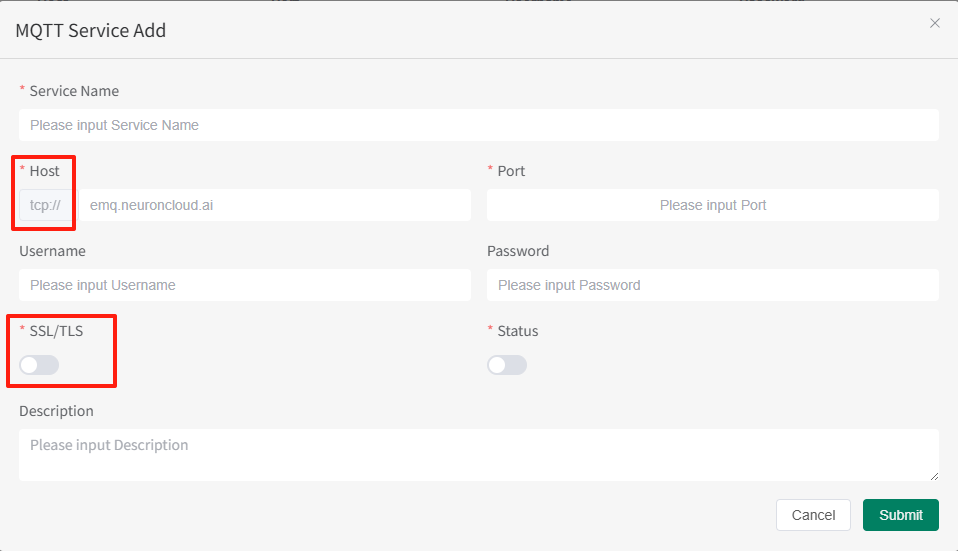Image resolution: width=958 pixels, height=551 pixels.
Task: Click inside the Description text area
Action: coord(478,454)
